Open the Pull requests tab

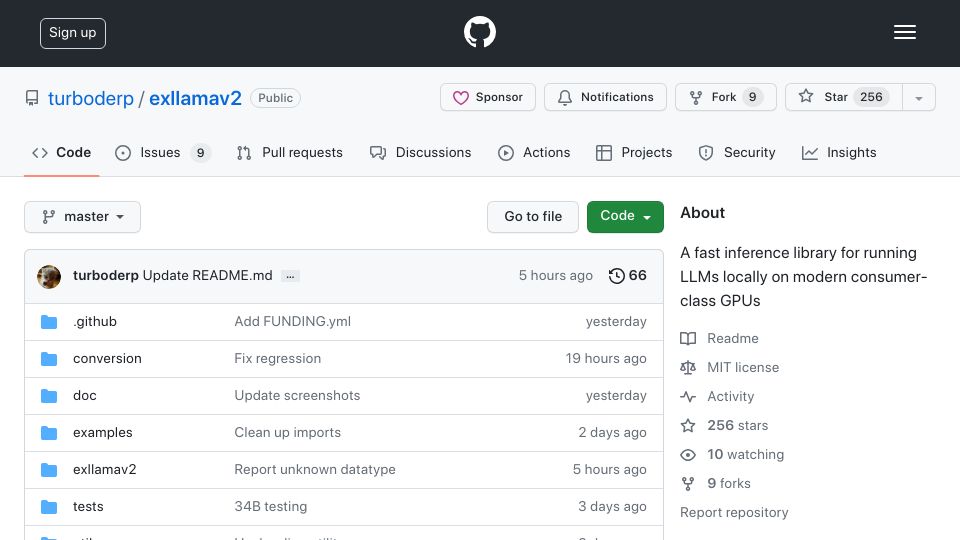point(290,152)
